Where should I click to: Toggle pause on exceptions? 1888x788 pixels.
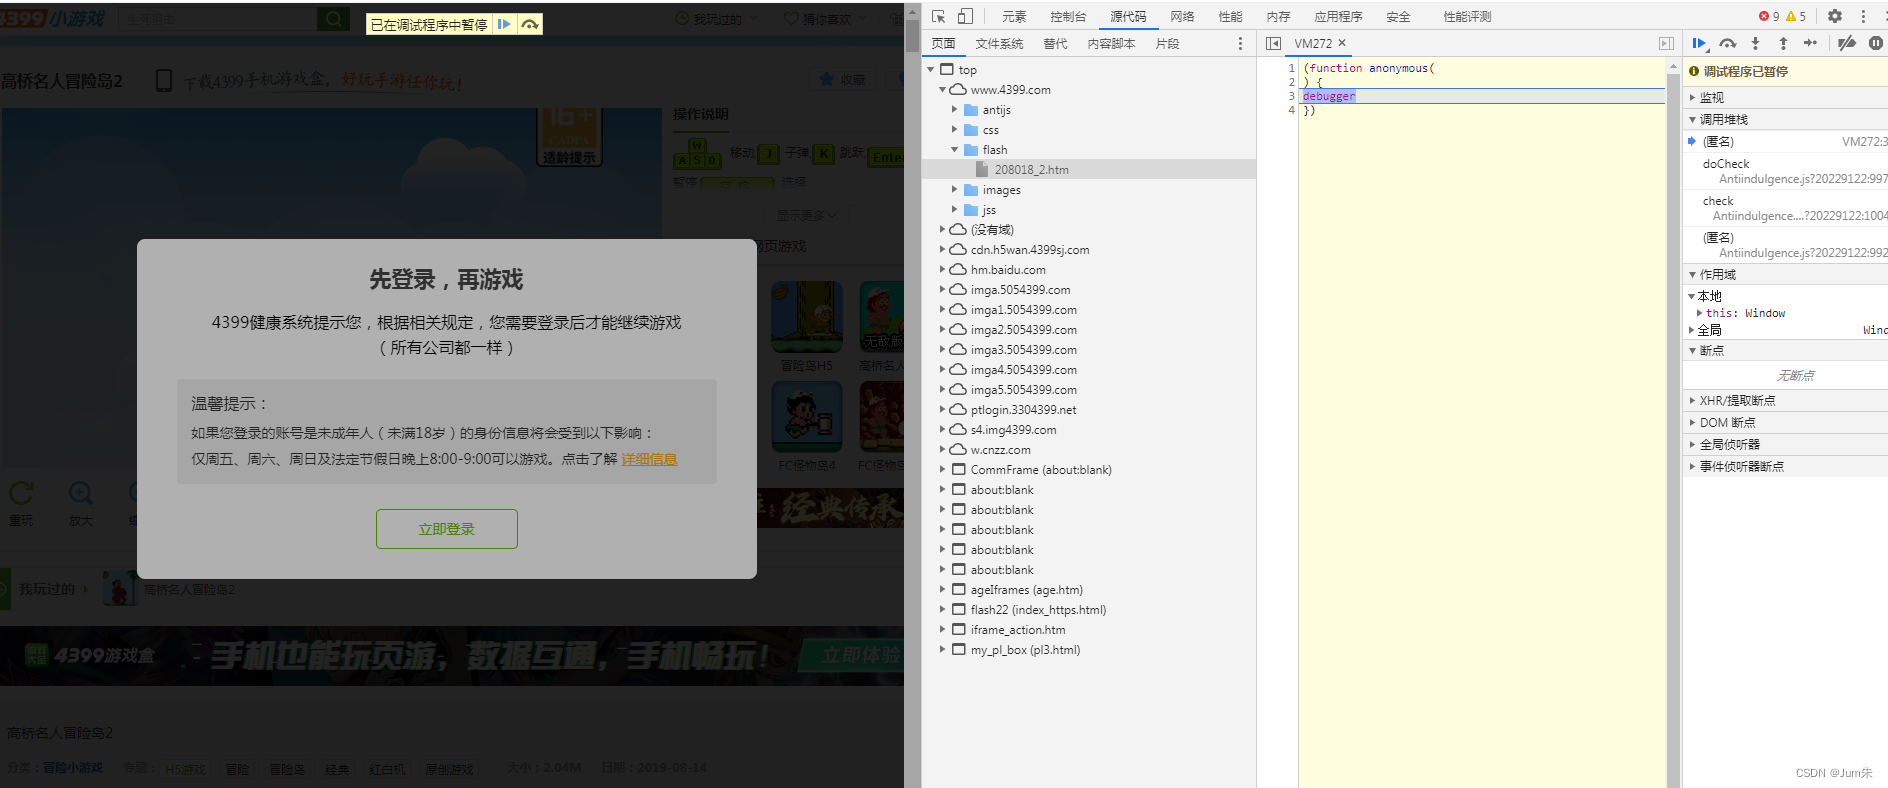(x=1875, y=43)
